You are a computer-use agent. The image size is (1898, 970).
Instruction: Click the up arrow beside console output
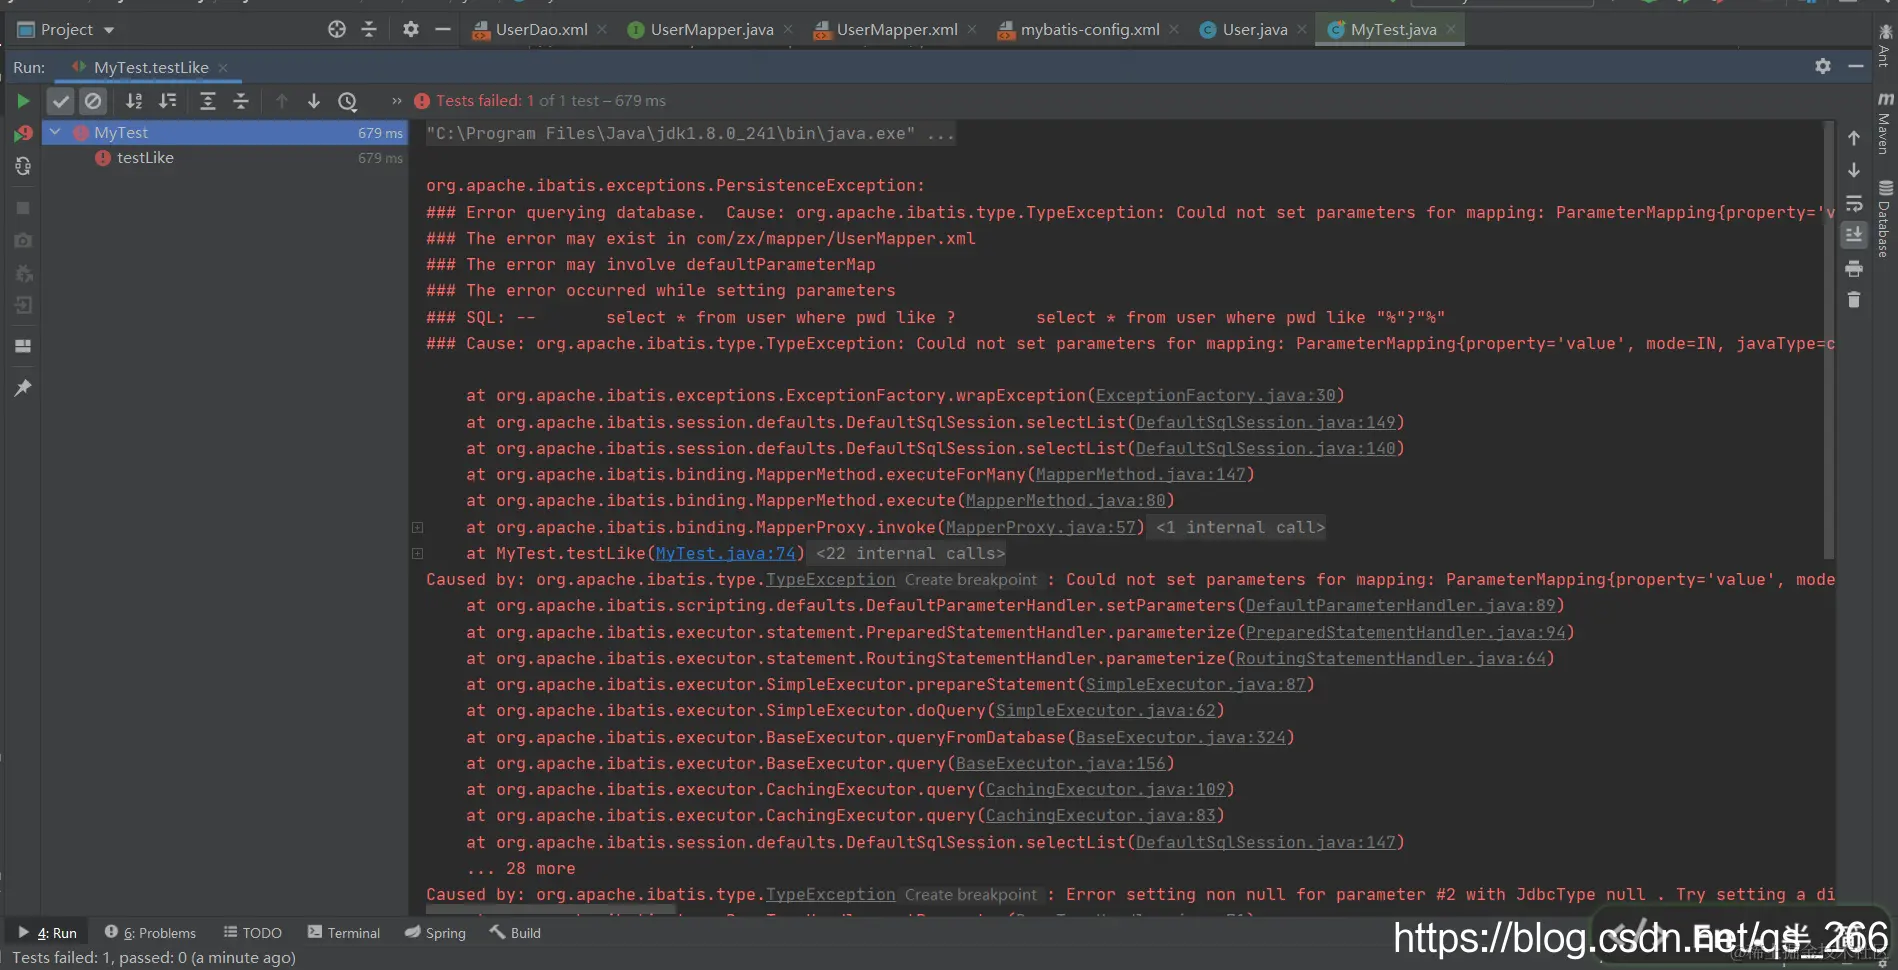tap(1854, 138)
